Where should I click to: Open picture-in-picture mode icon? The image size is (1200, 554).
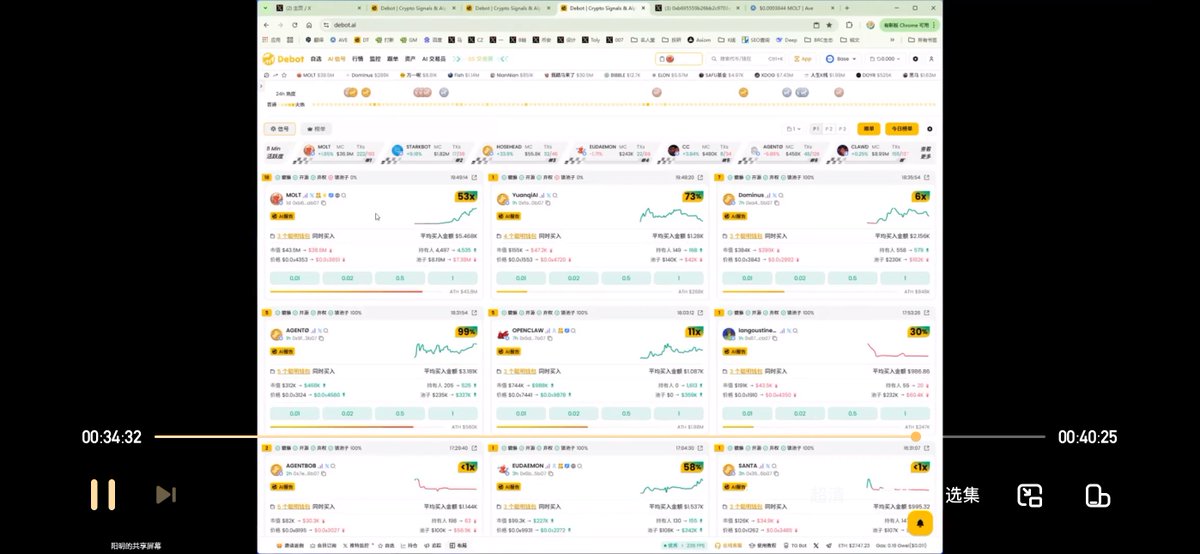(1030, 495)
